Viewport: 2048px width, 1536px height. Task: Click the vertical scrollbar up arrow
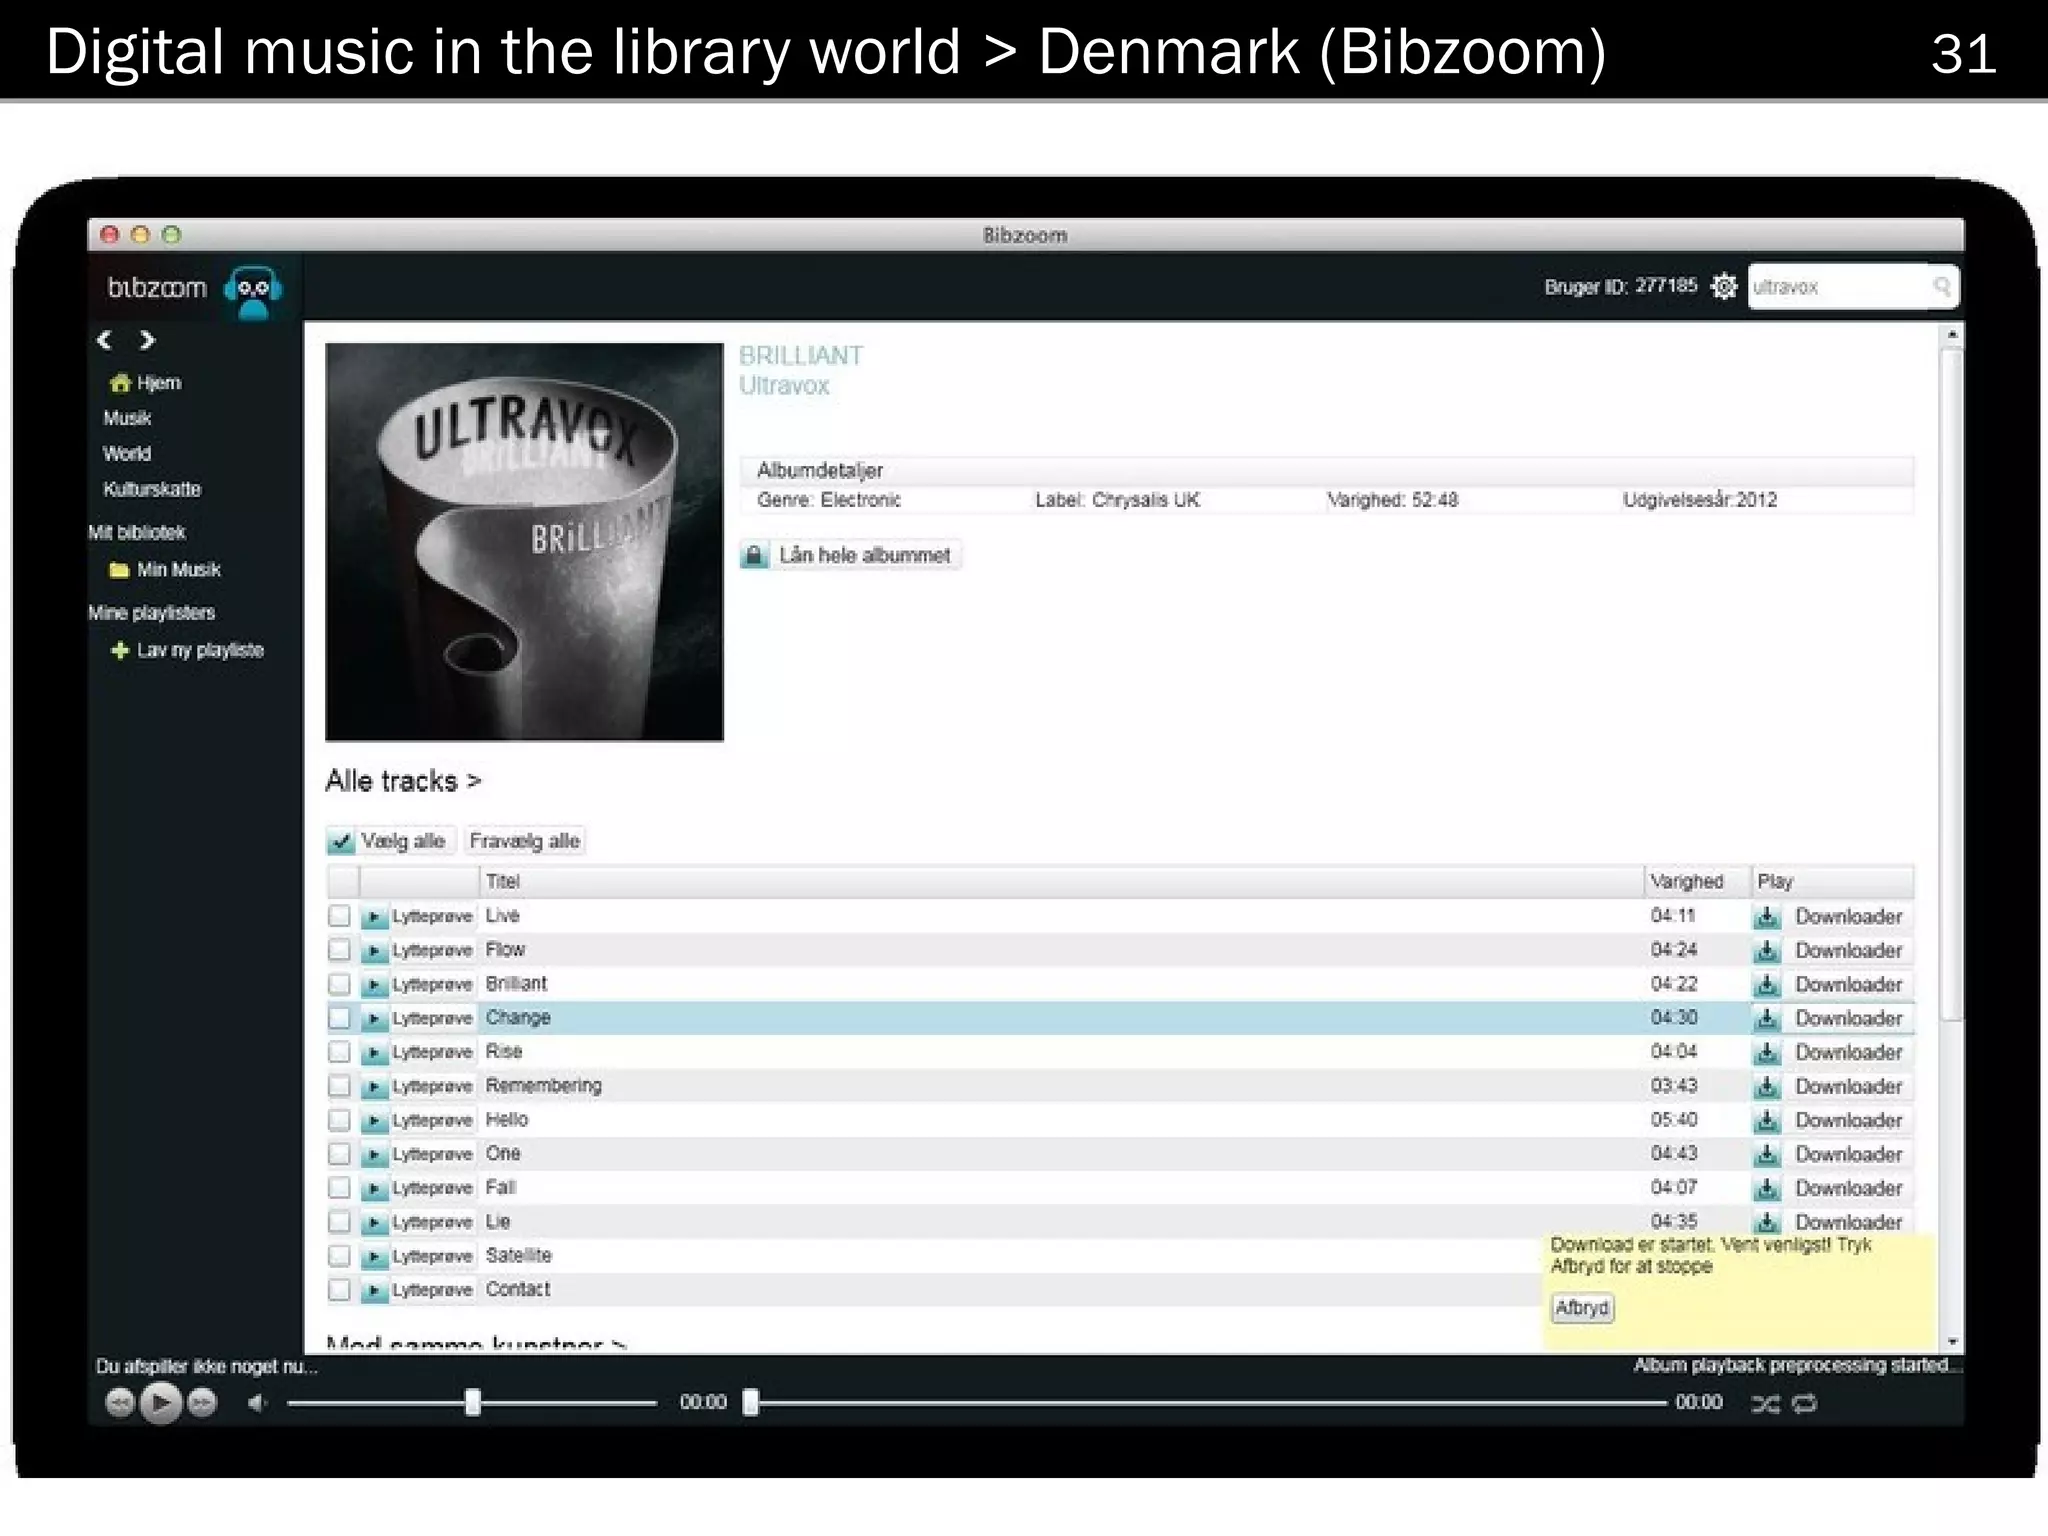(x=1951, y=335)
